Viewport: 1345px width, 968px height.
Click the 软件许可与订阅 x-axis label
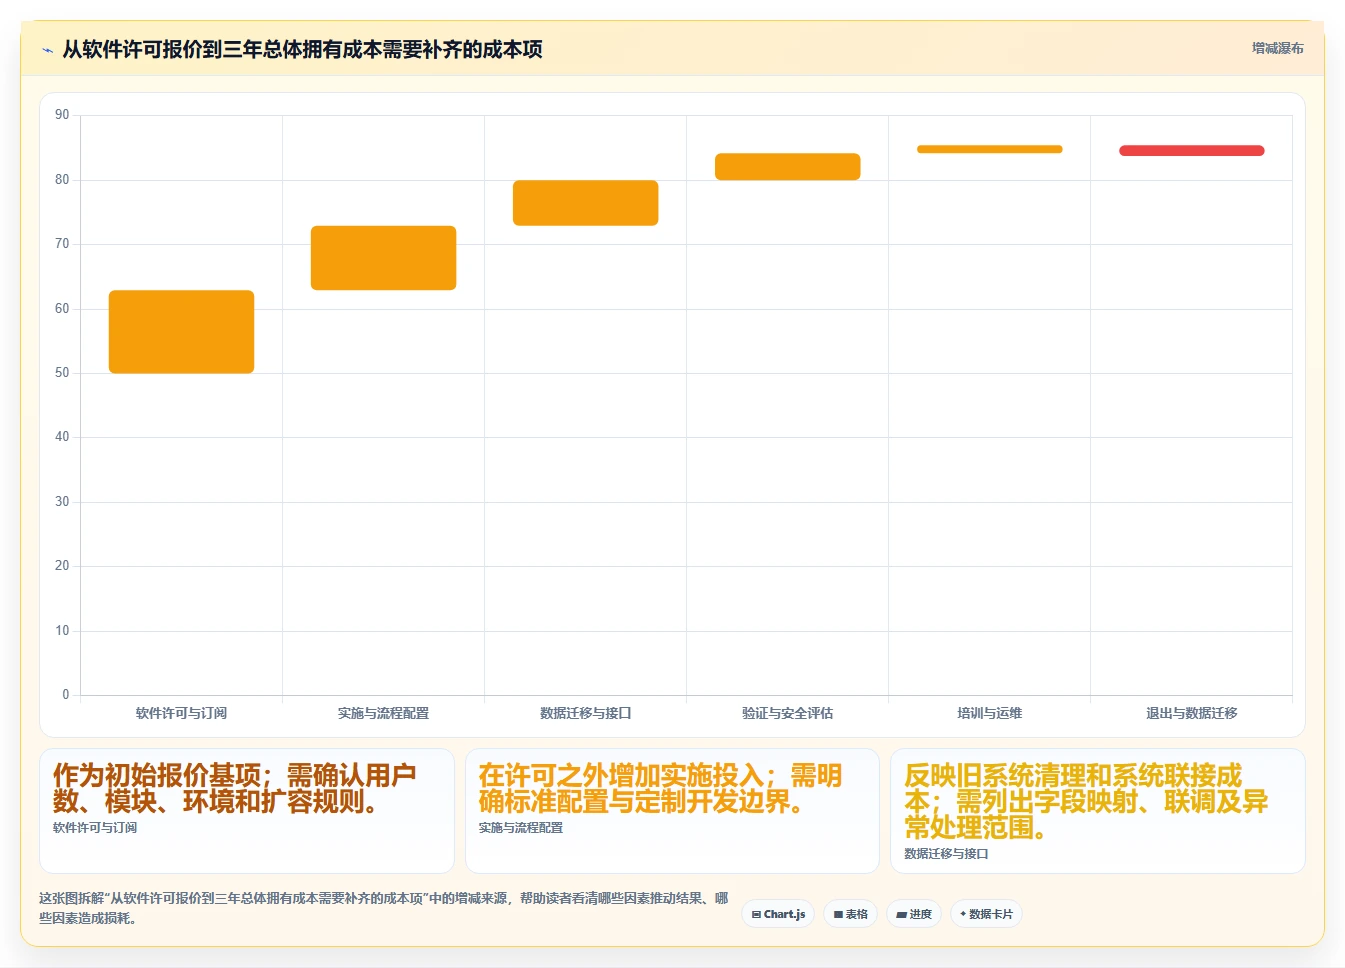[x=181, y=713]
